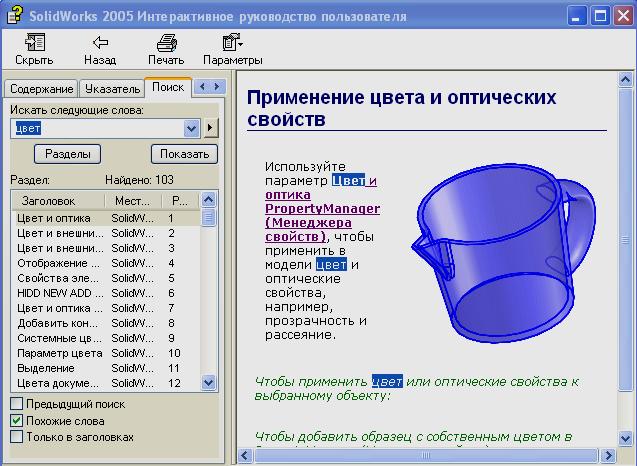Click the horizontal scroll left arrow
The height and width of the screenshot is (466, 637).
pos(245,455)
